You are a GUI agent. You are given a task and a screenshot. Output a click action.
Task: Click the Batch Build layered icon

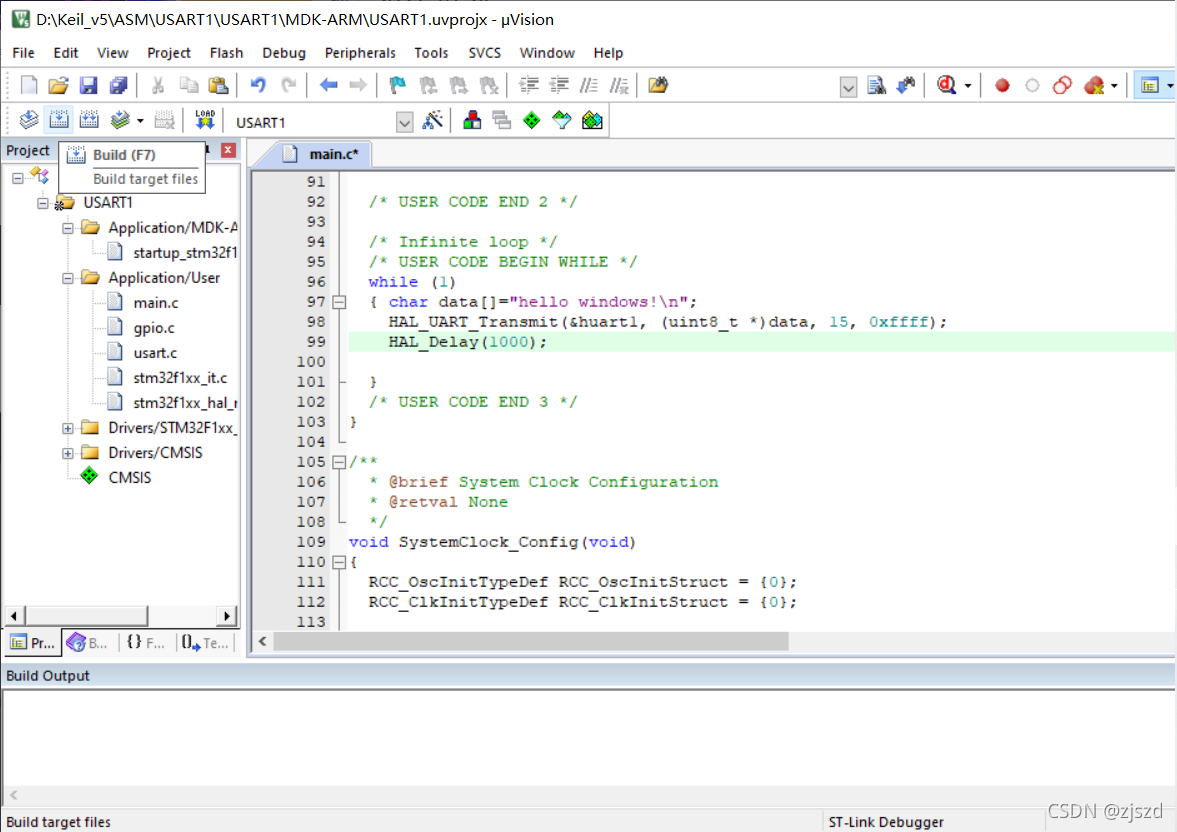(119, 119)
